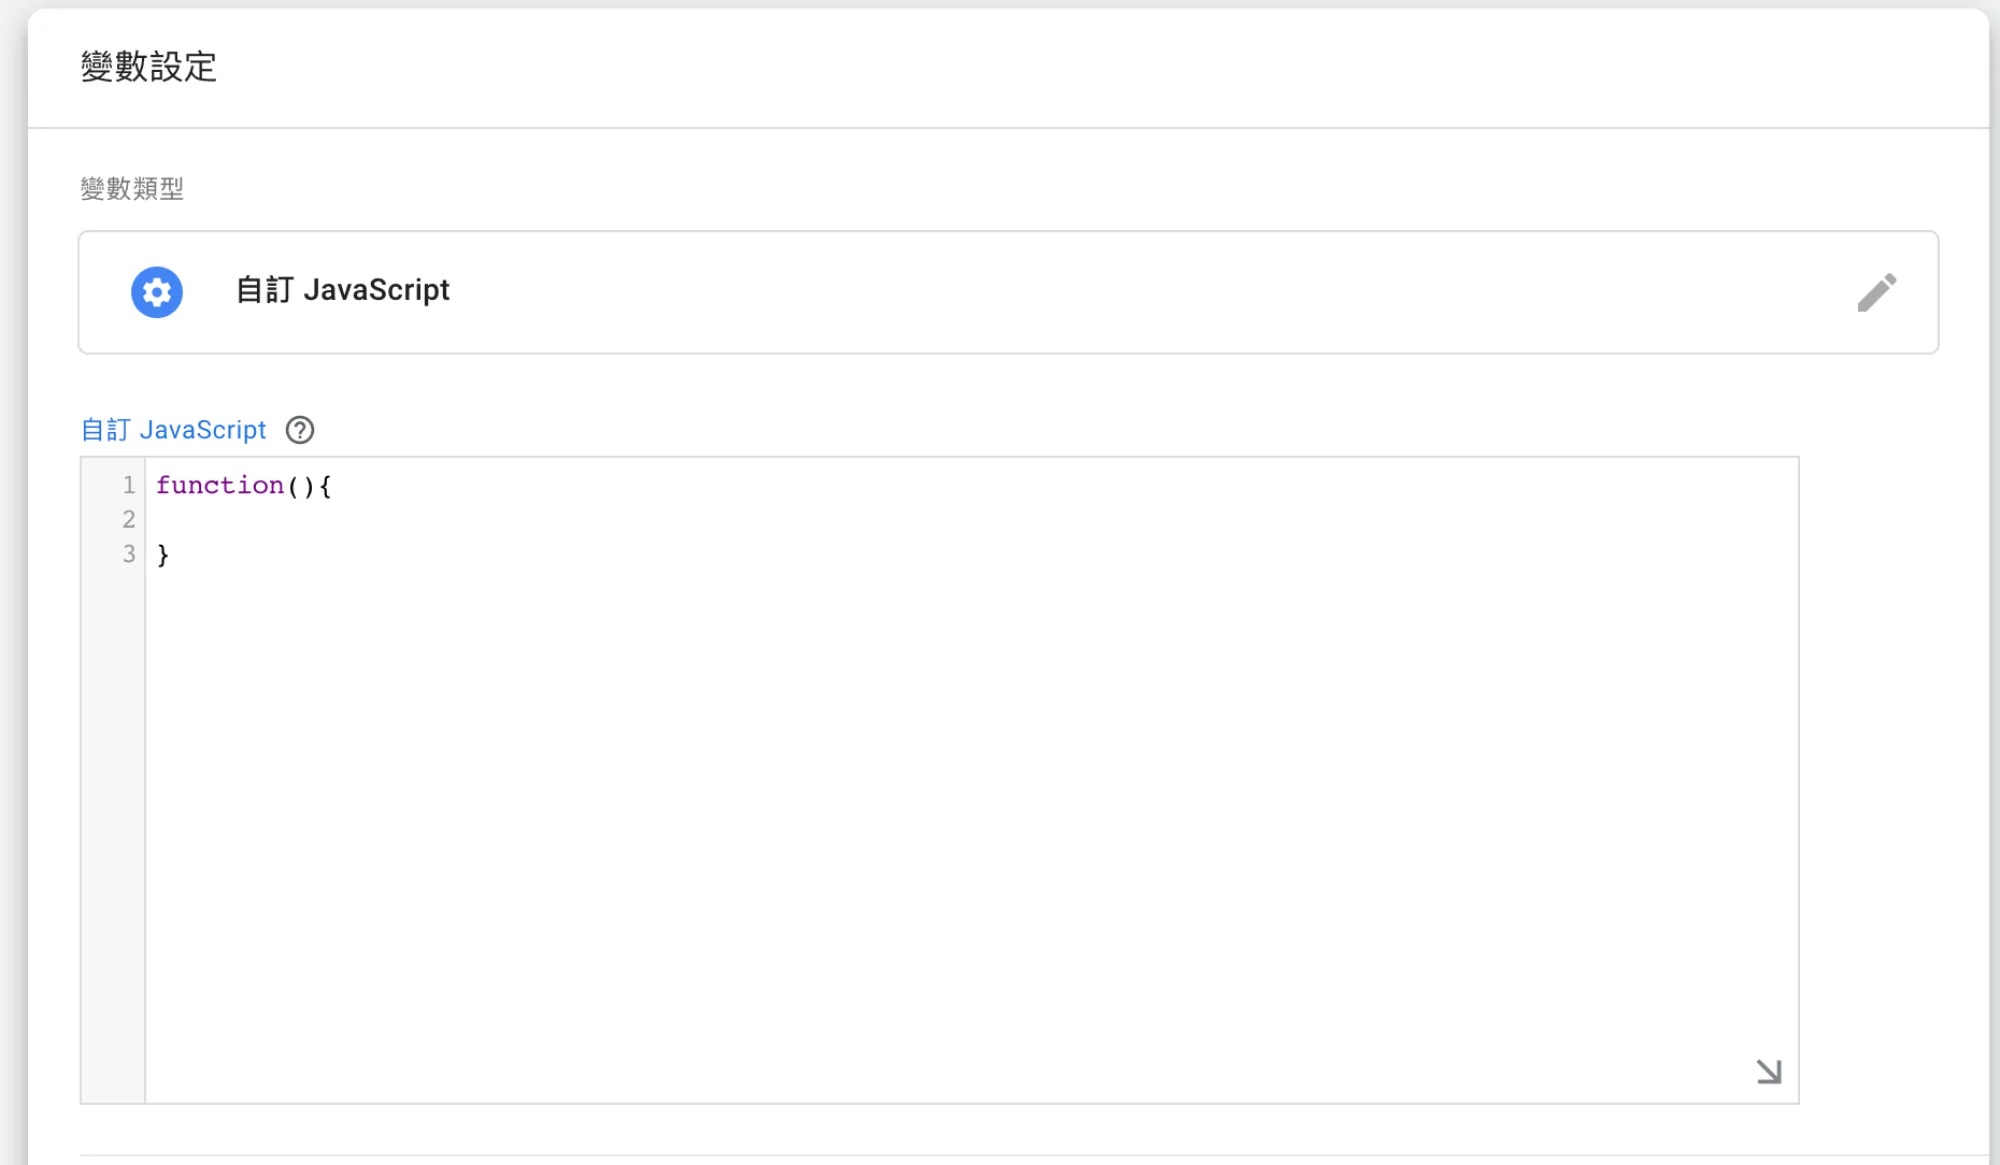The width and height of the screenshot is (2000, 1165).
Task: Click the diagonal resize arrow in editor corner
Action: point(1768,1070)
